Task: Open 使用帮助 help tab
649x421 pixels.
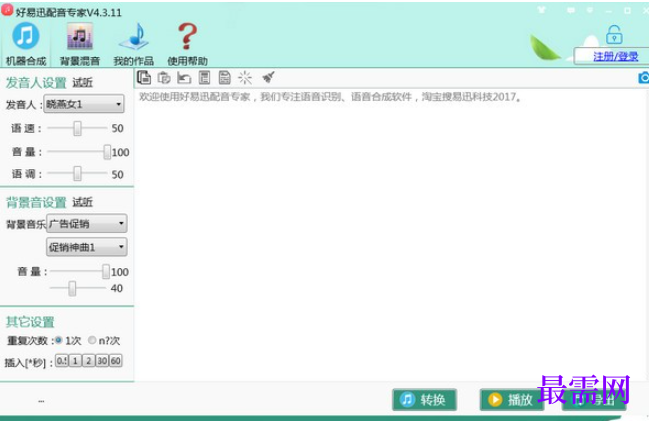Action: click(x=187, y=44)
